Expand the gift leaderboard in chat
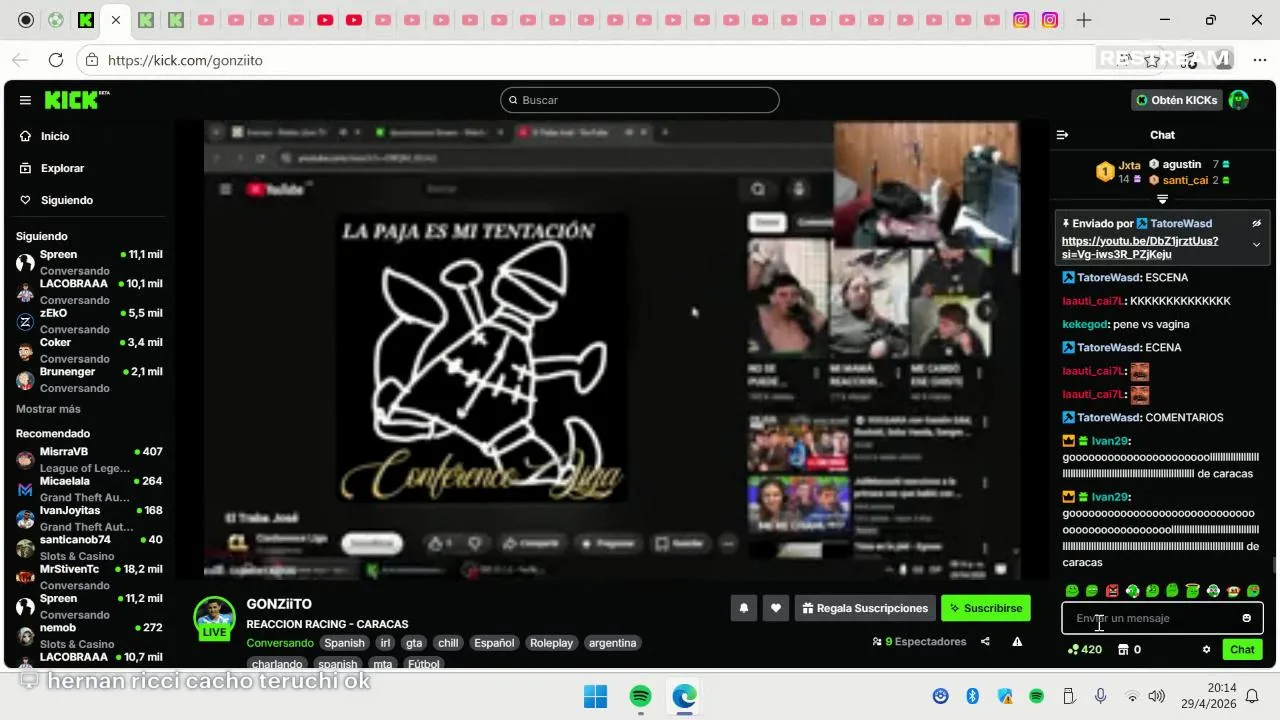The image size is (1280, 720). pos(1162,199)
